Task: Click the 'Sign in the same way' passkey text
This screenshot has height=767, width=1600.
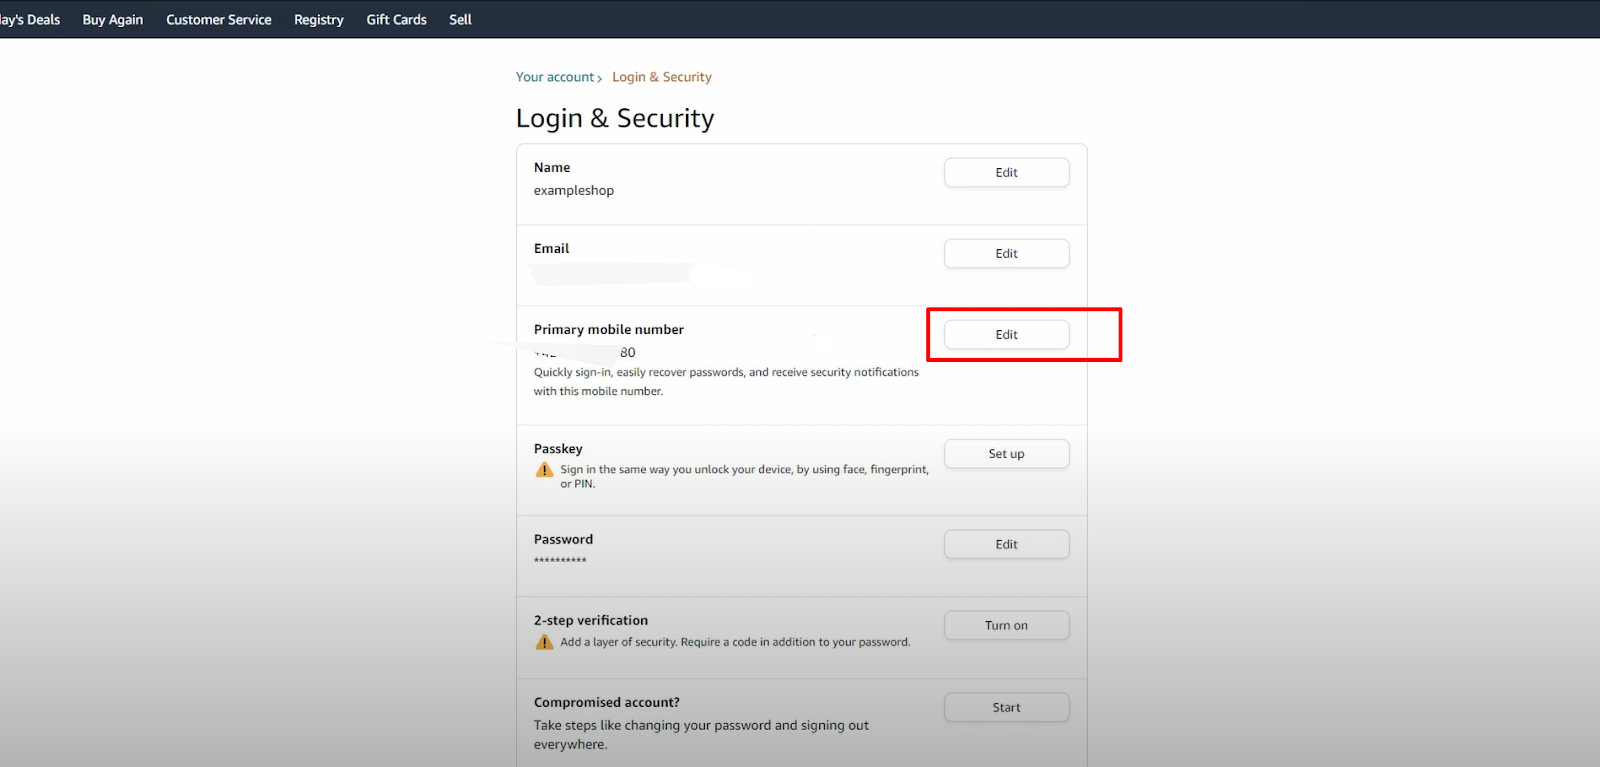Action: click(x=744, y=476)
